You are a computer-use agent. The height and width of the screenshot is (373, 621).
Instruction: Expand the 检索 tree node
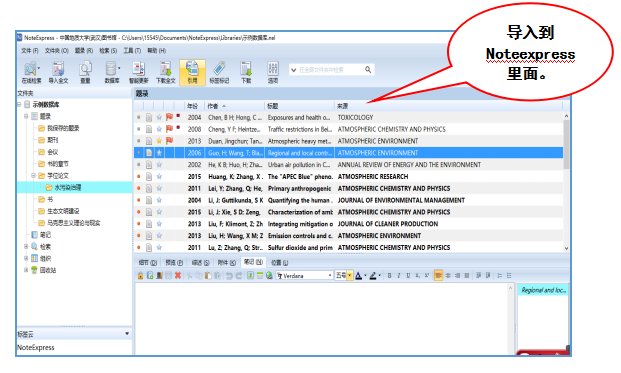pyautogui.click(x=27, y=246)
